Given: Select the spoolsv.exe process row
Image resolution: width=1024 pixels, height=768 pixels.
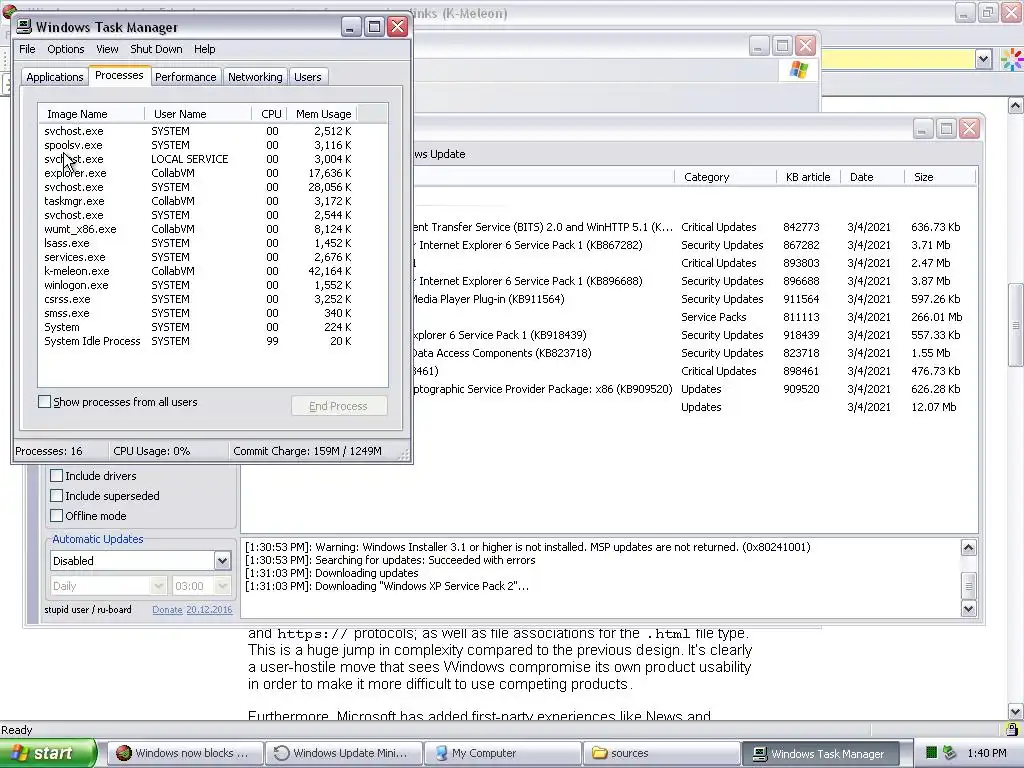Looking at the screenshot, I should 198,145.
